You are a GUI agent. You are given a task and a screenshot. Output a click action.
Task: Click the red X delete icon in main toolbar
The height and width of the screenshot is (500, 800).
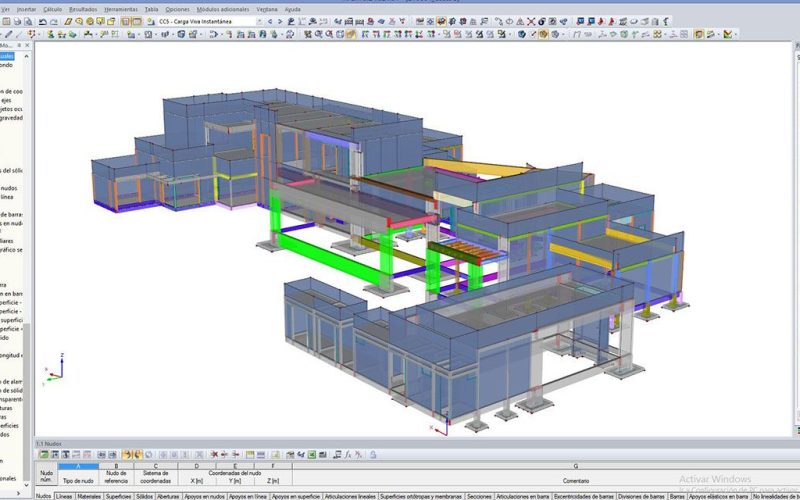[x=531, y=21]
